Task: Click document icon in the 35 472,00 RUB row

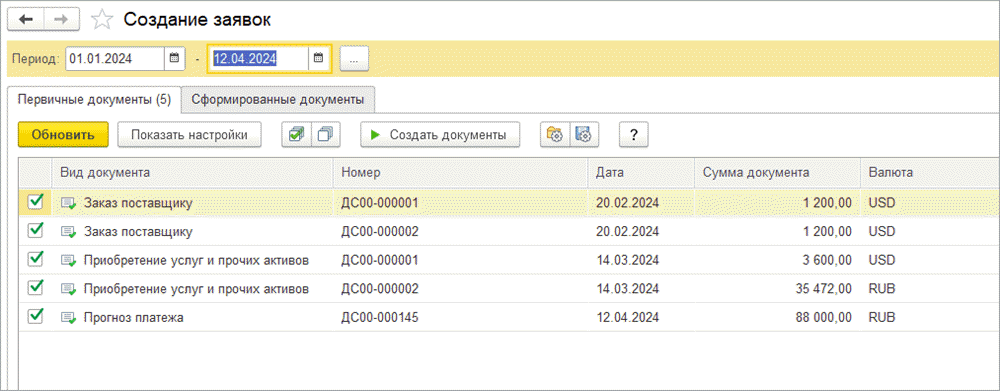Action: 68,289
